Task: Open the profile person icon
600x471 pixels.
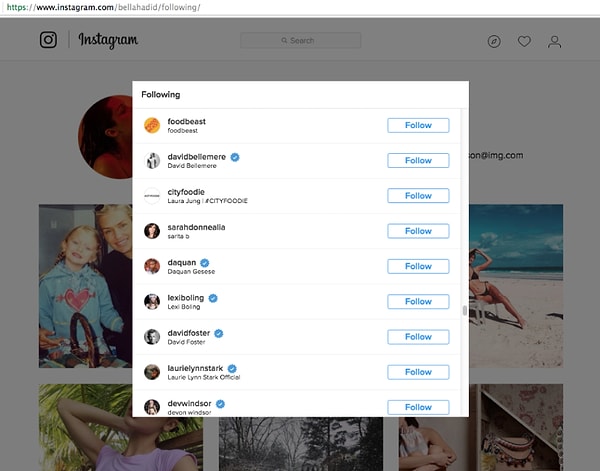Action: (x=555, y=41)
